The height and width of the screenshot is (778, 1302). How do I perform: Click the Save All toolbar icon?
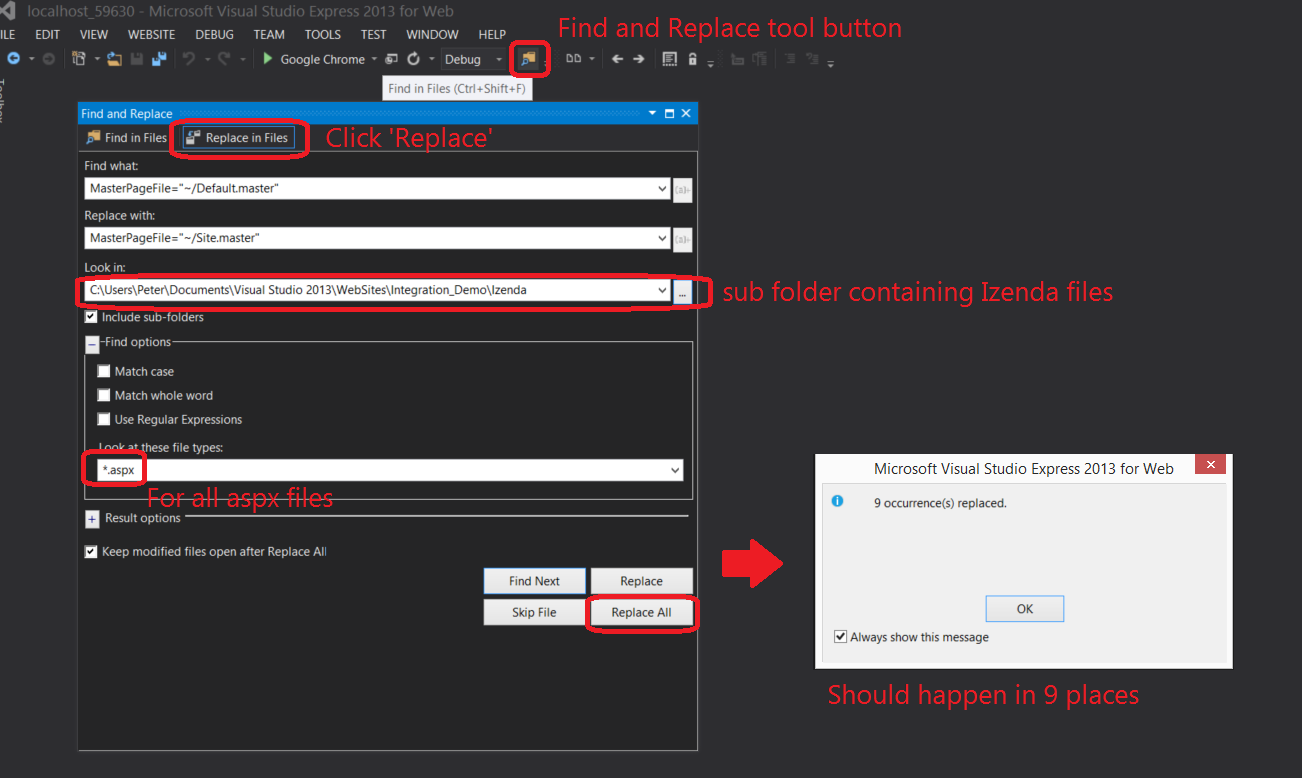tap(158, 59)
